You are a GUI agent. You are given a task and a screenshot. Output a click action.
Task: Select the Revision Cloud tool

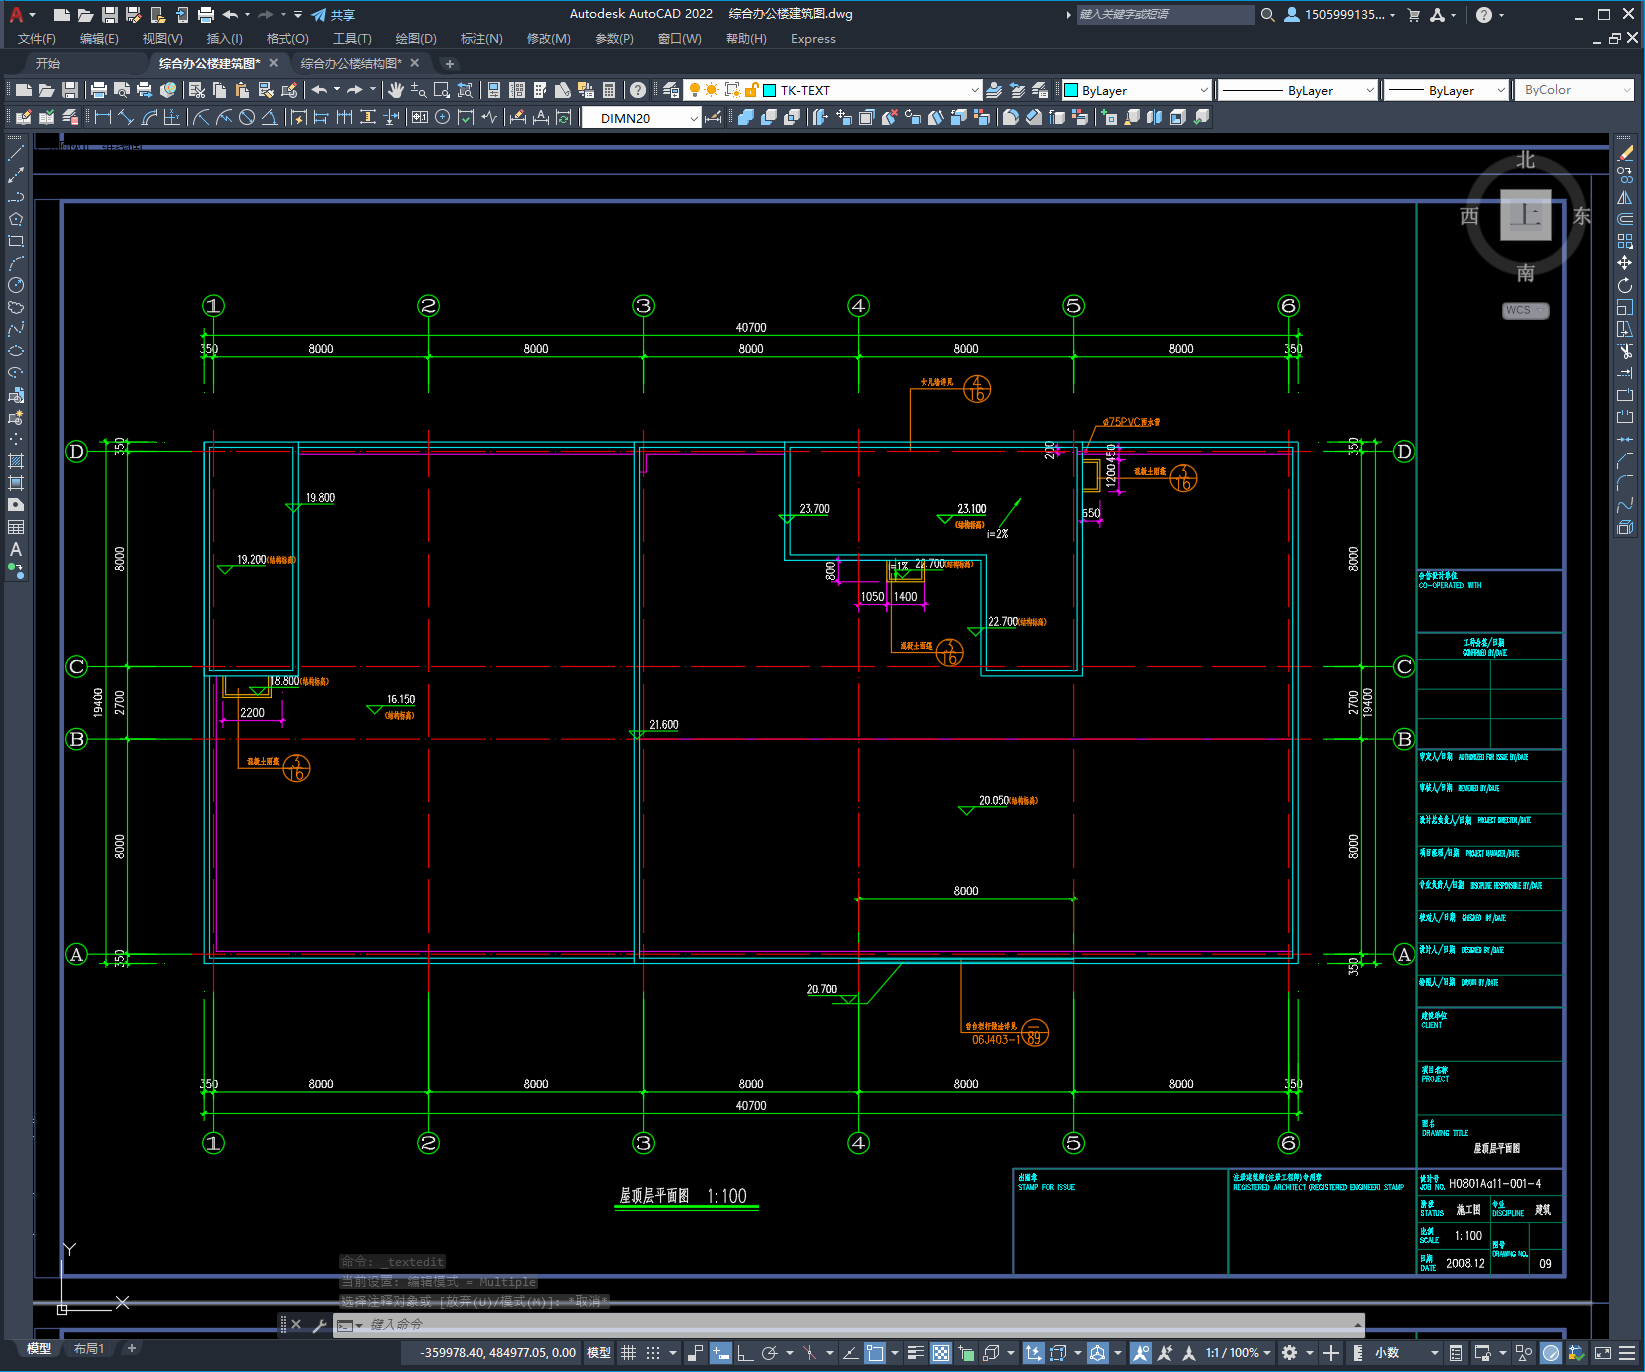pyautogui.click(x=16, y=307)
